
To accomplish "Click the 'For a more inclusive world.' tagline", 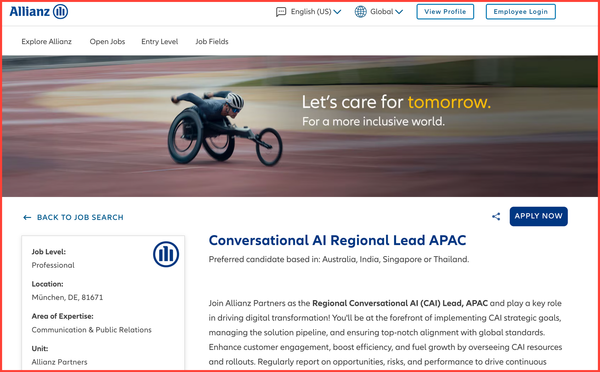I will (x=373, y=122).
